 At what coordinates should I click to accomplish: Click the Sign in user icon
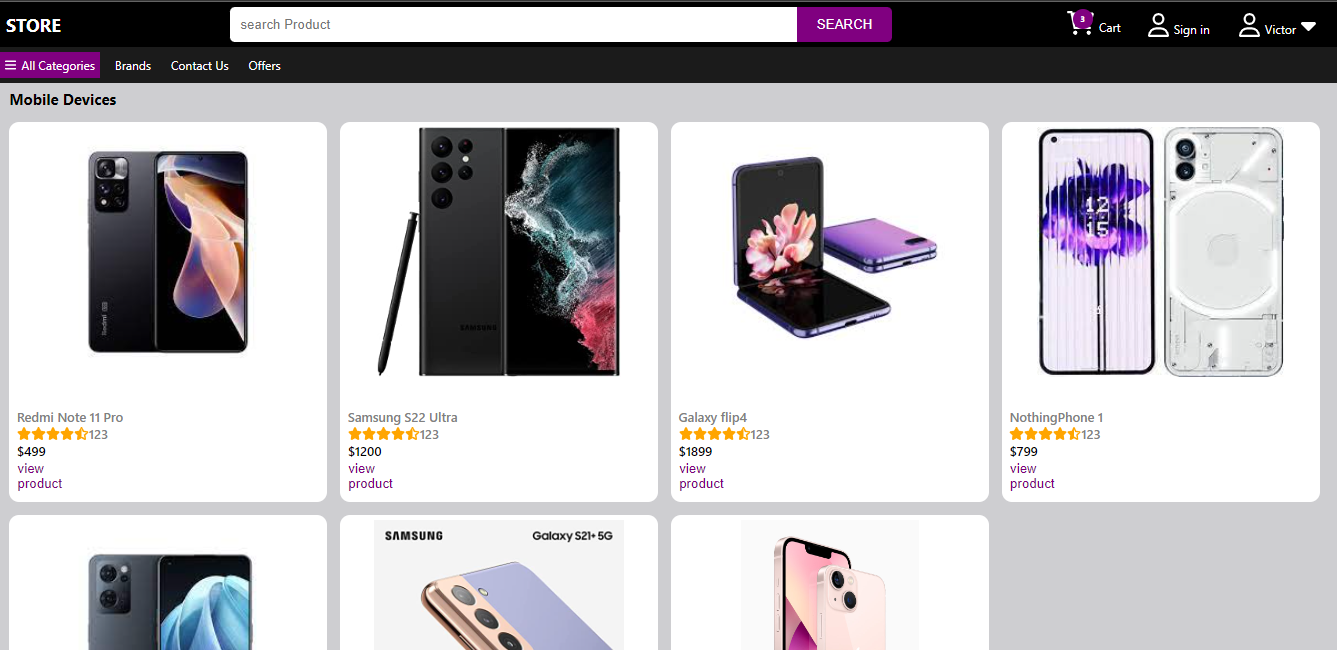point(1158,25)
